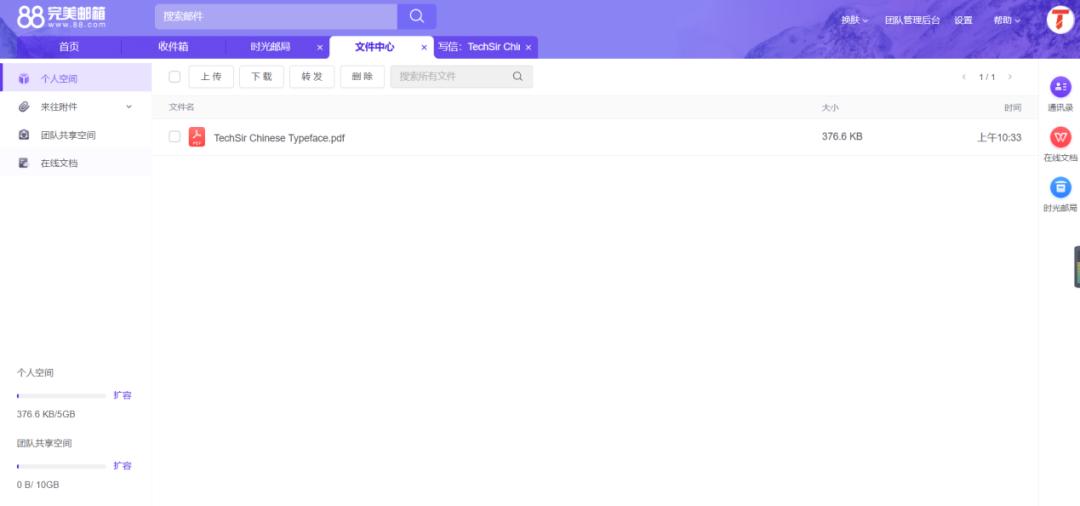1080x506 pixels.
Task: Open 时光邮局 icon in right sidebar
Action: [x=1060, y=187]
